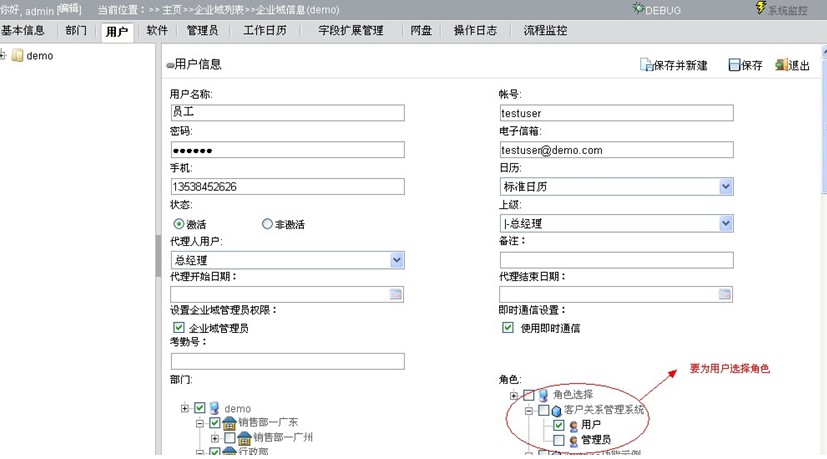Collapse the 销售部—广东 tree node
This screenshot has width=827, height=459.
[199, 423]
